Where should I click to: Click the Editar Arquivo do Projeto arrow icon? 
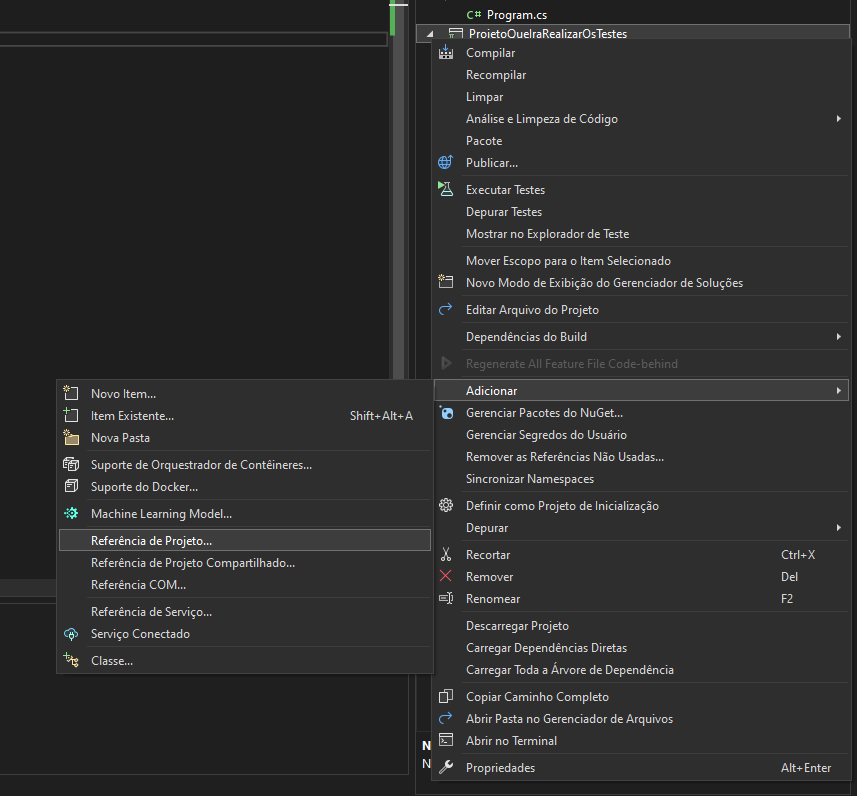(x=445, y=309)
